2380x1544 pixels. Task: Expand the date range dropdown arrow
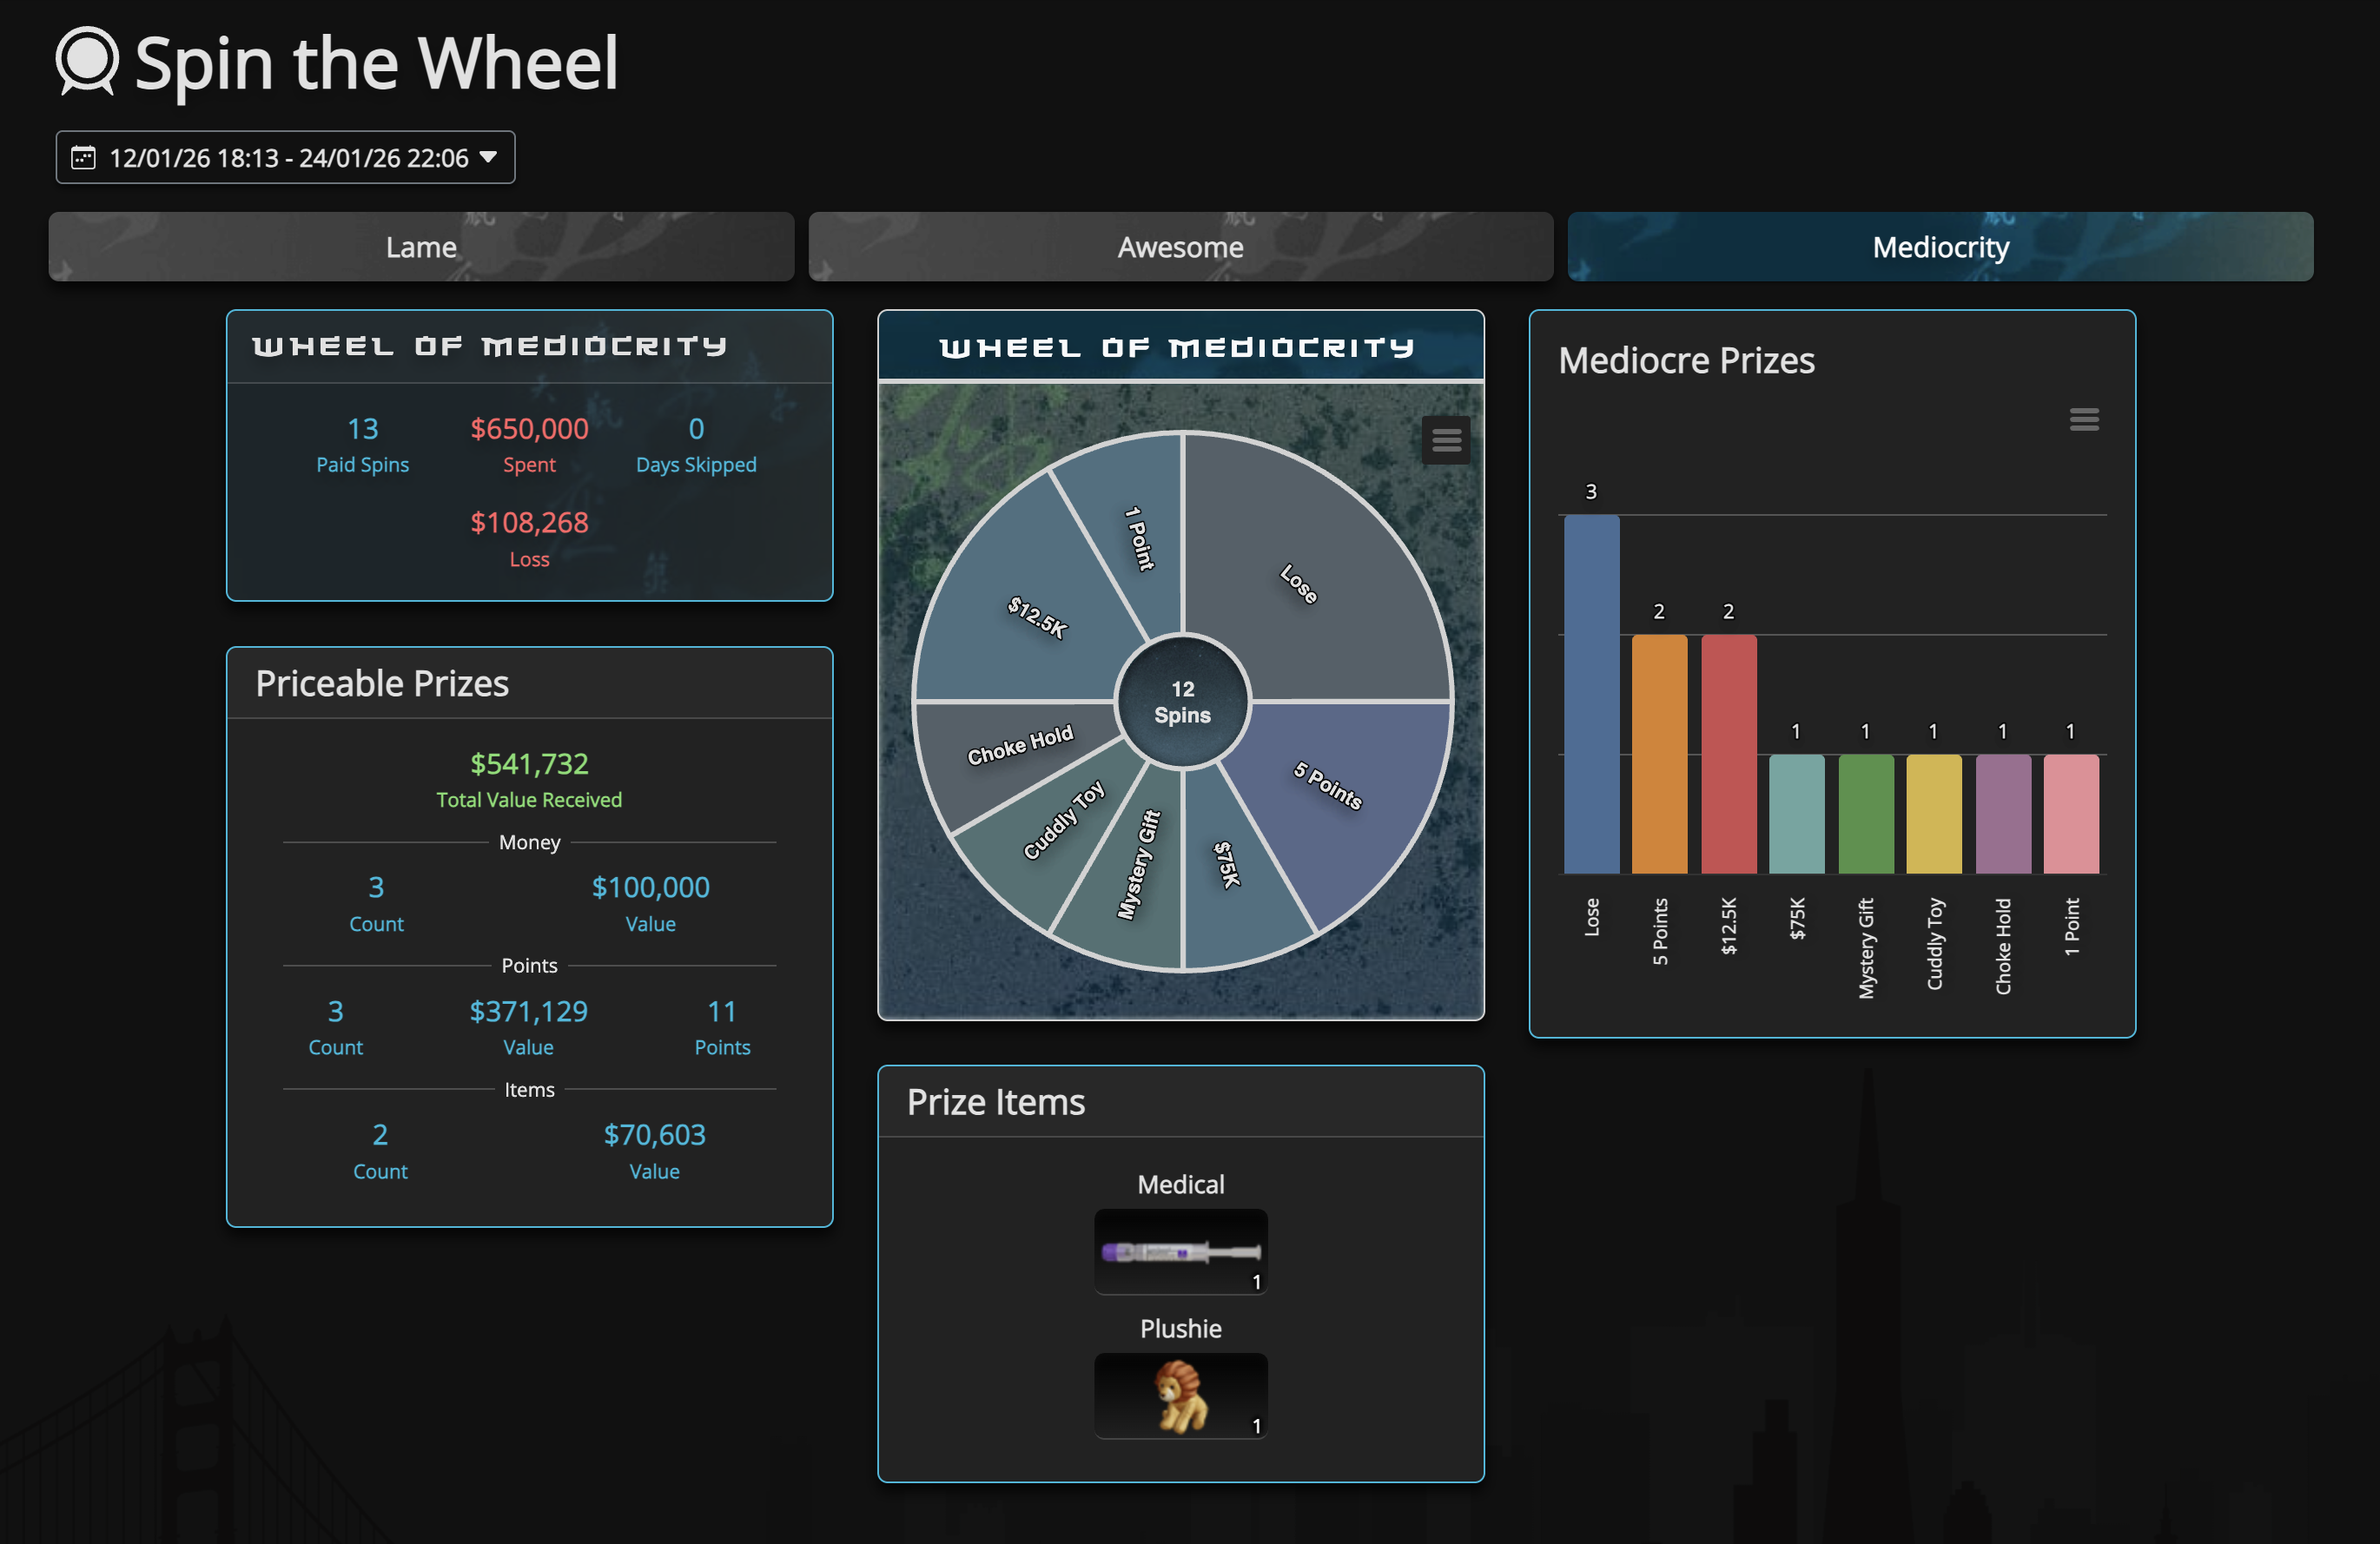(488, 157)
